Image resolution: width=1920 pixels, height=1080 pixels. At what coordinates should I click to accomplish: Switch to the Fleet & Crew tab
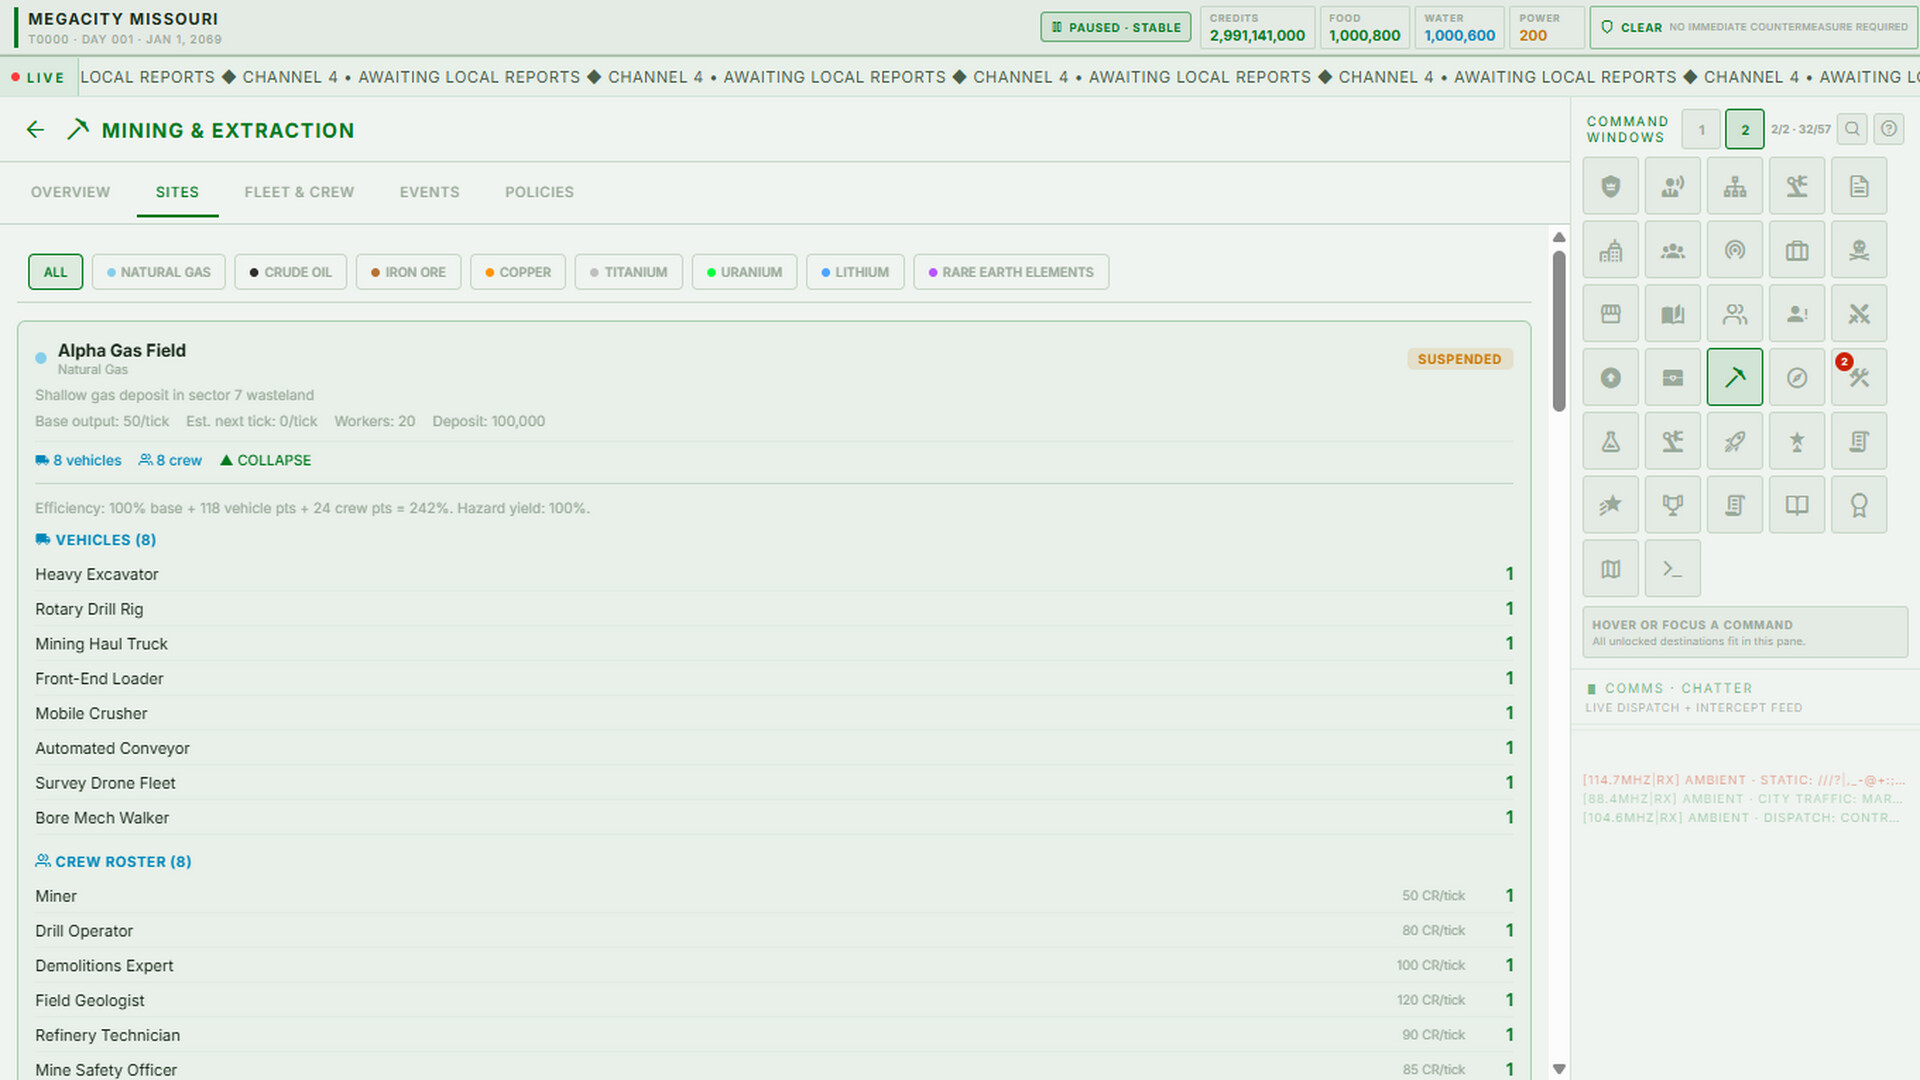coord(299,192)
